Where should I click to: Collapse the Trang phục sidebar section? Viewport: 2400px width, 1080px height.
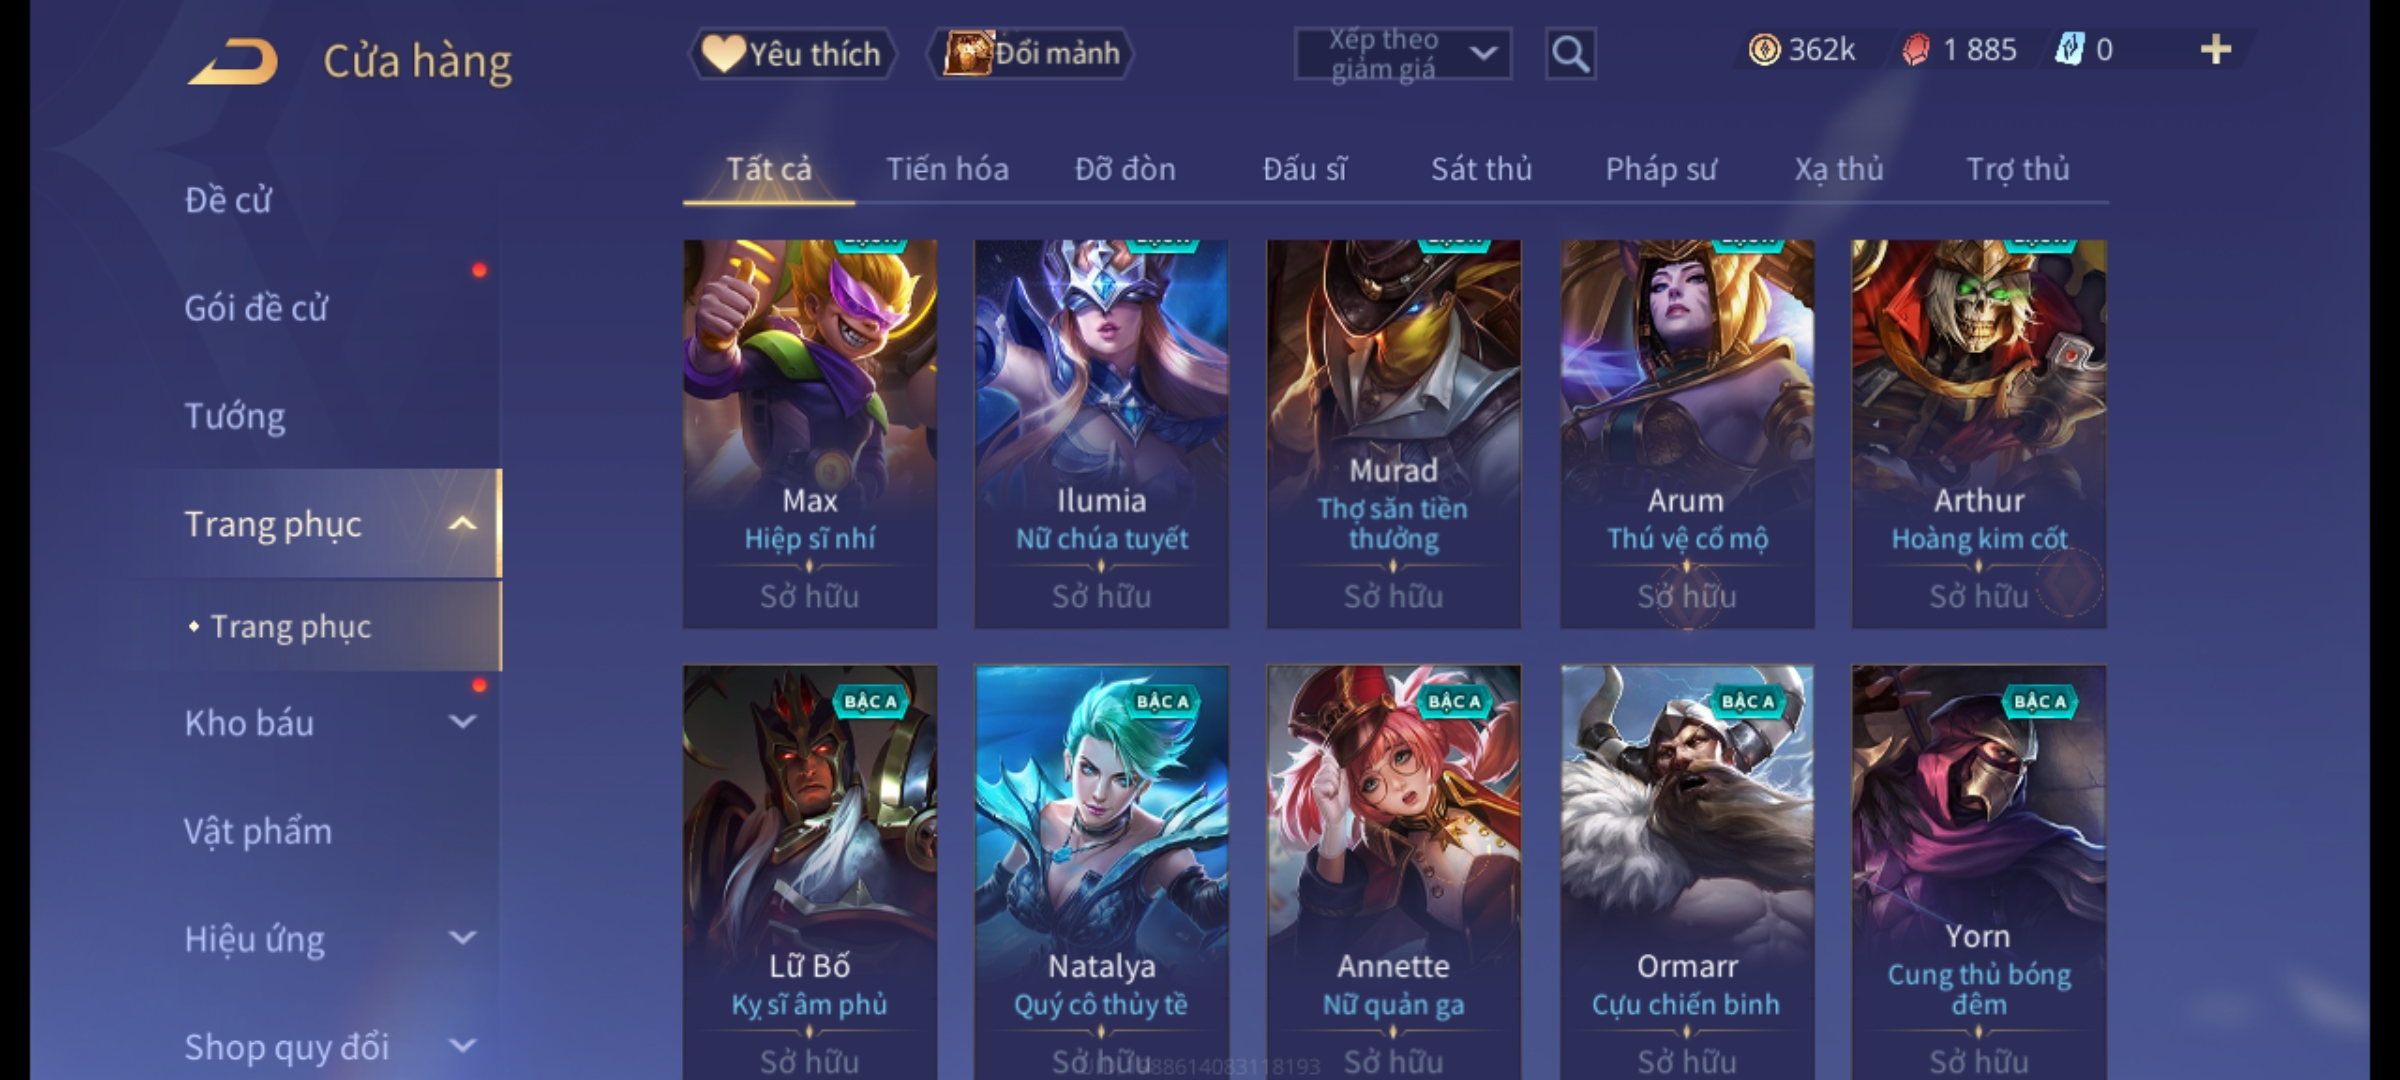click(x=462, y=524)
